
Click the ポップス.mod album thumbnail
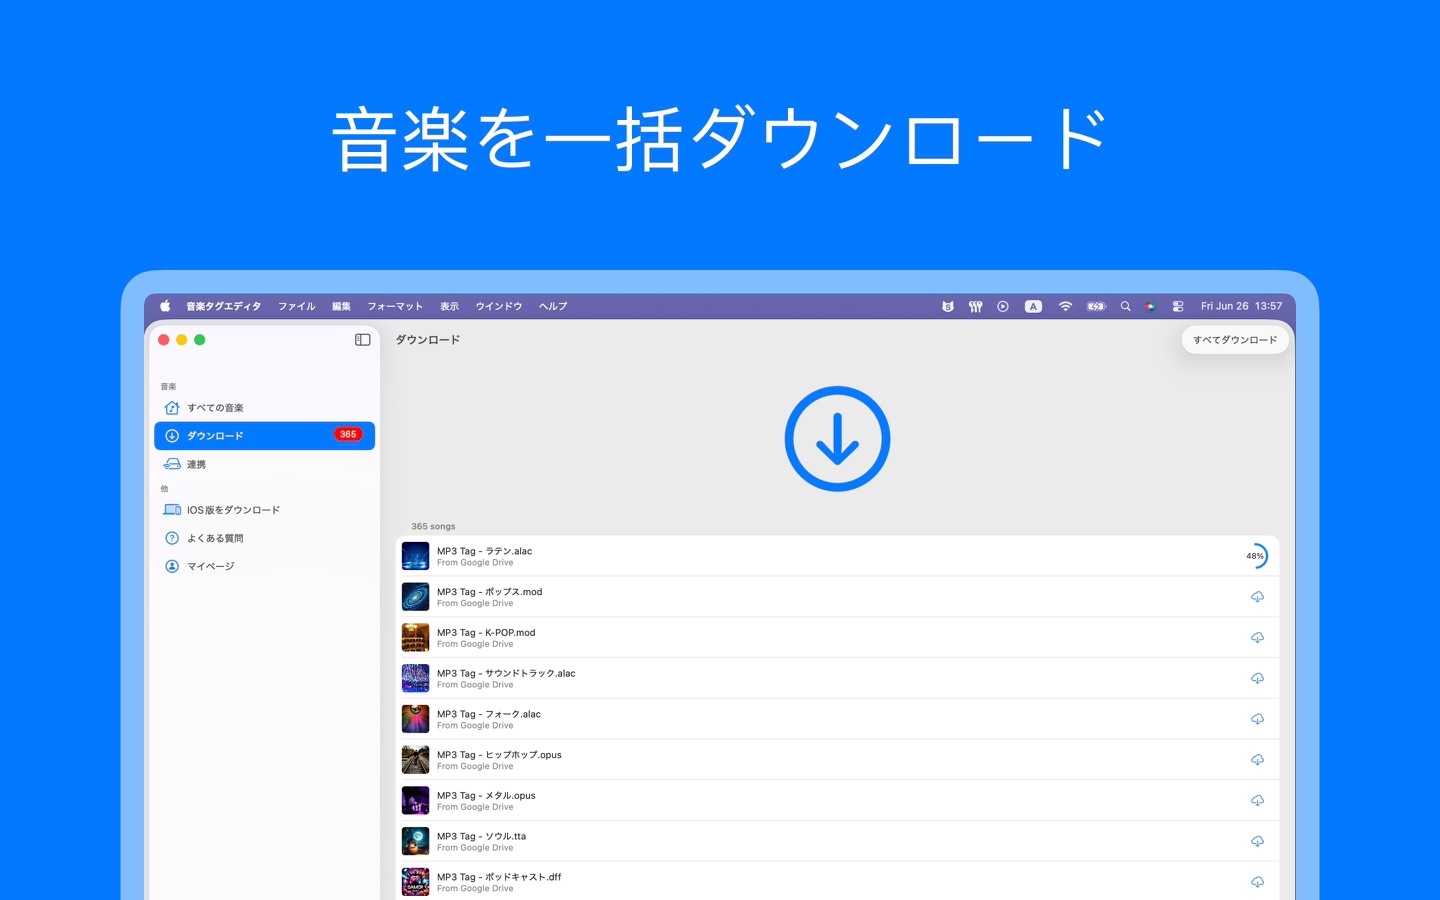tap(415, 597)
